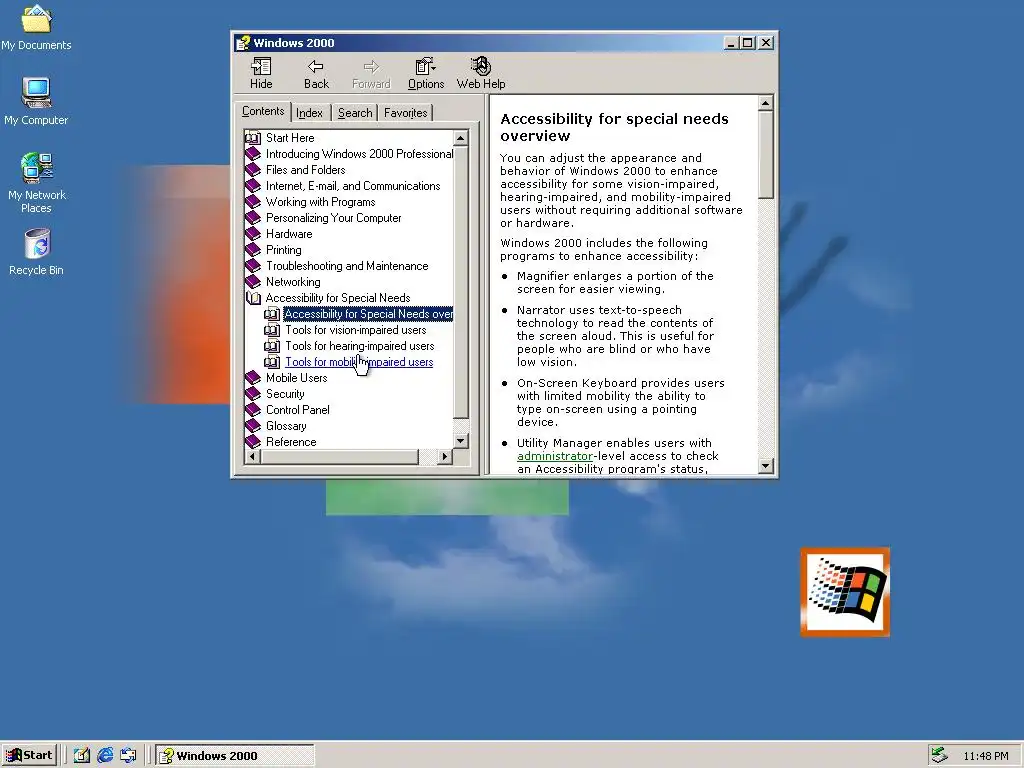Open the Favorites tab
The image size is (1024, 768).
point(406,113)
